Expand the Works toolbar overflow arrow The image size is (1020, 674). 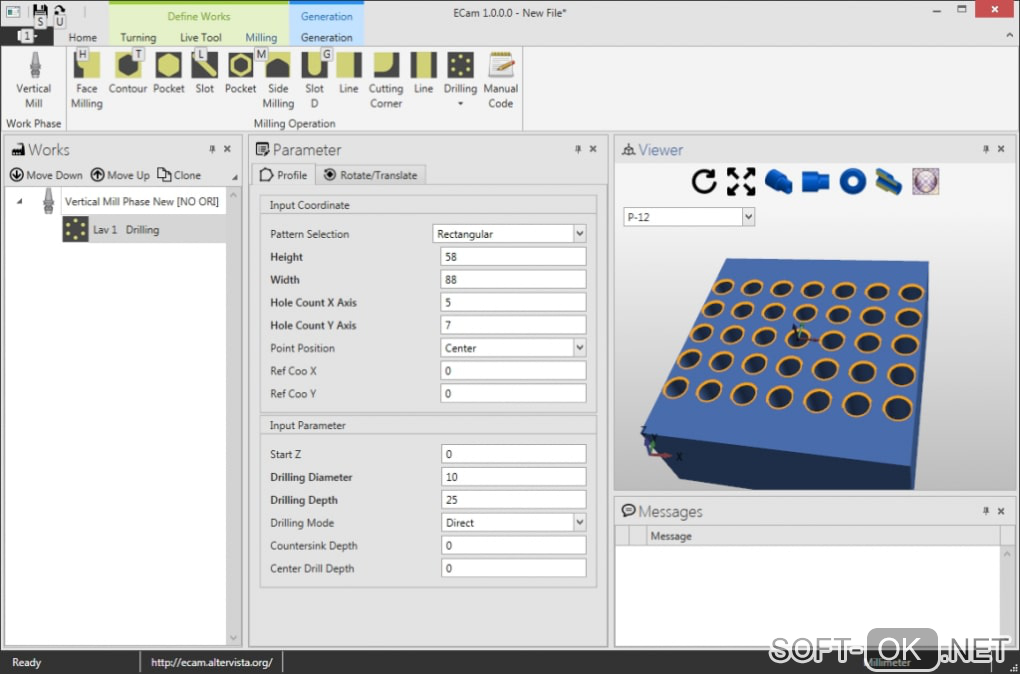235,177
